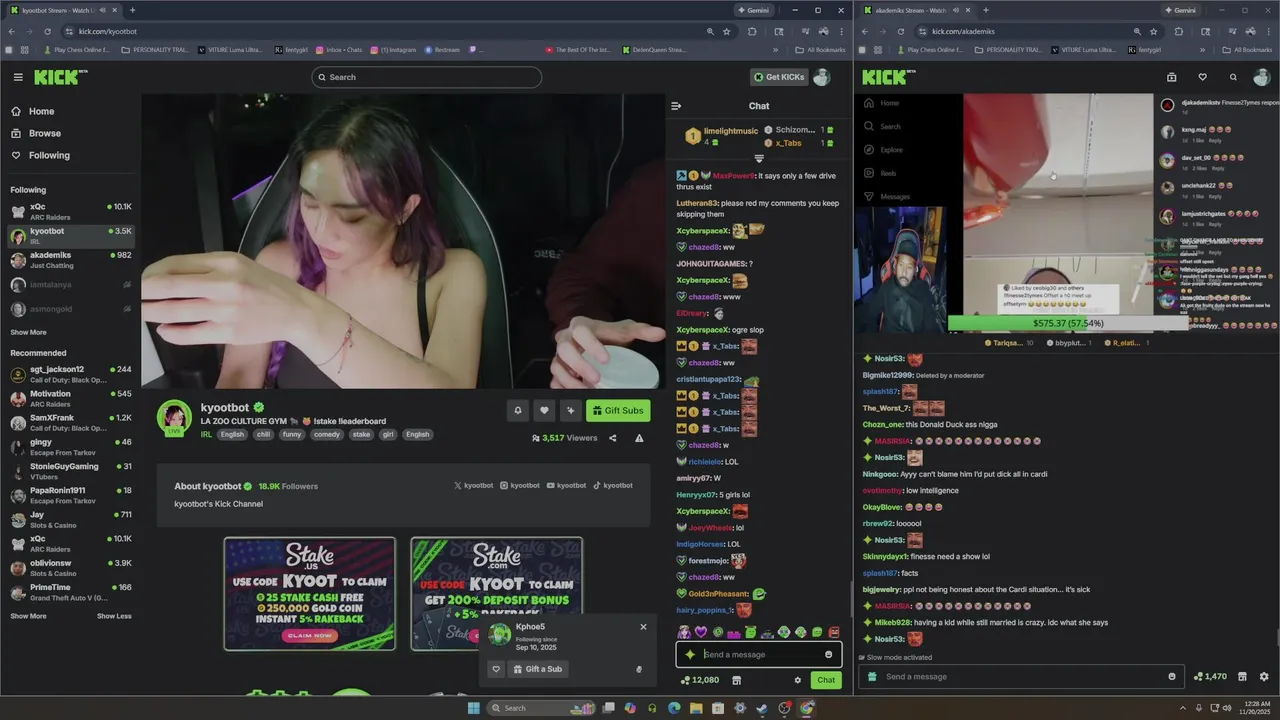Screen dimensions: 1280x720
Task: Toggle stream notifications bell for kyootbot
Action: pyautogui.click(x=518, y=410)
